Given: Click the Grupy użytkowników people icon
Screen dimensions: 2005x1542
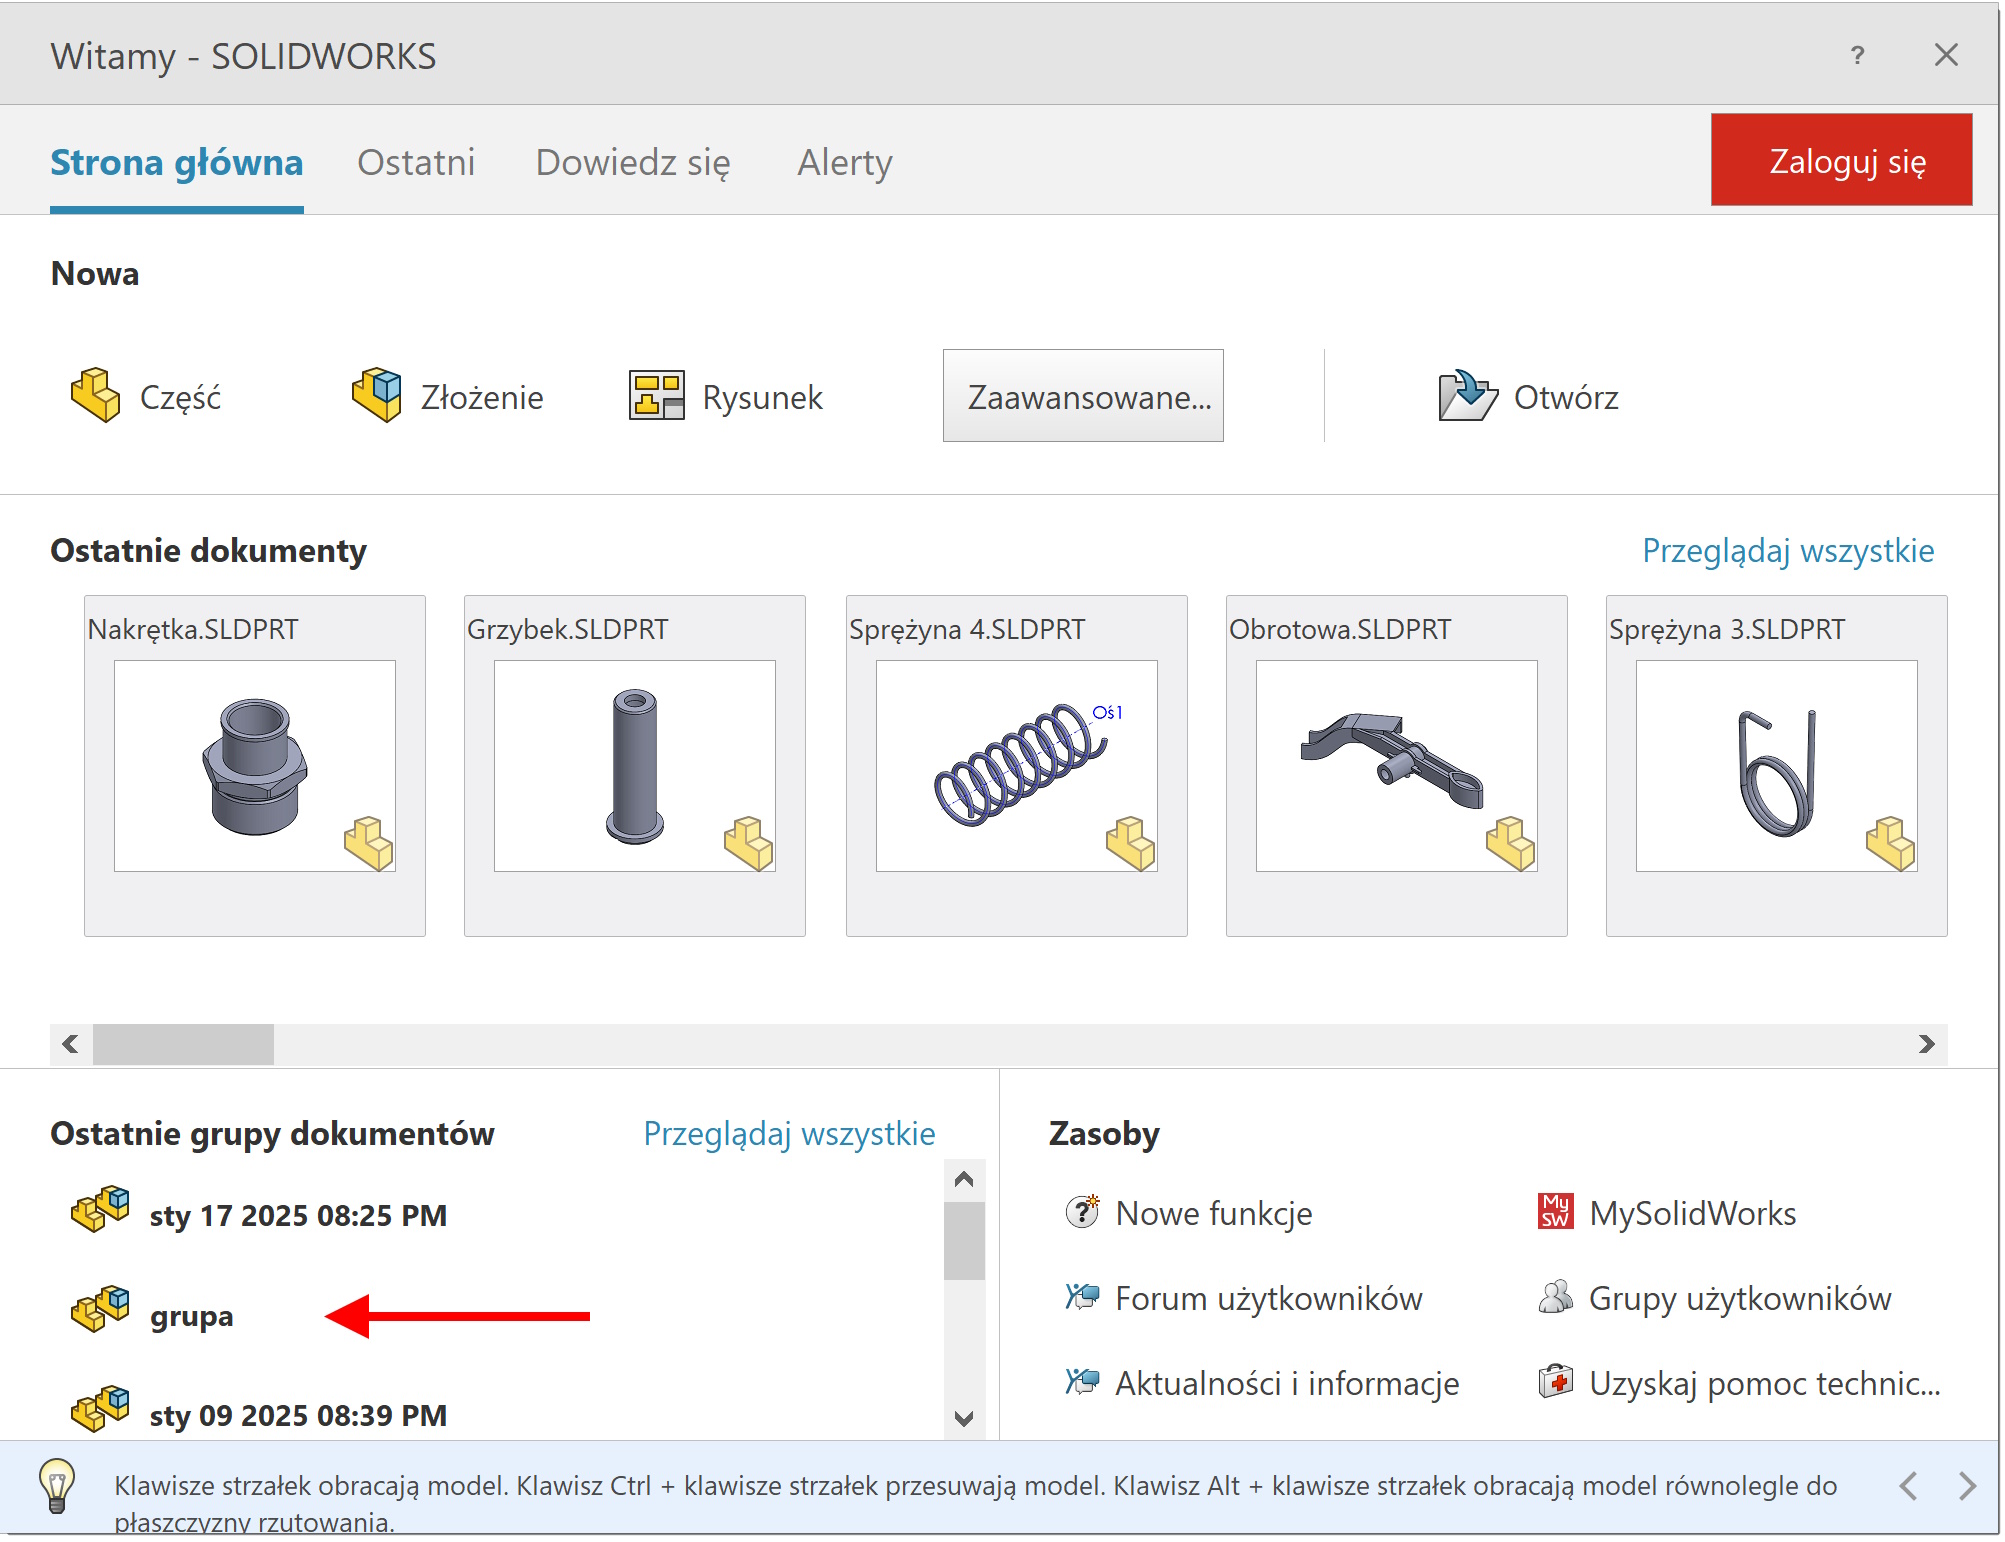Looking at the screenshot, I should pos(1555,1298).
